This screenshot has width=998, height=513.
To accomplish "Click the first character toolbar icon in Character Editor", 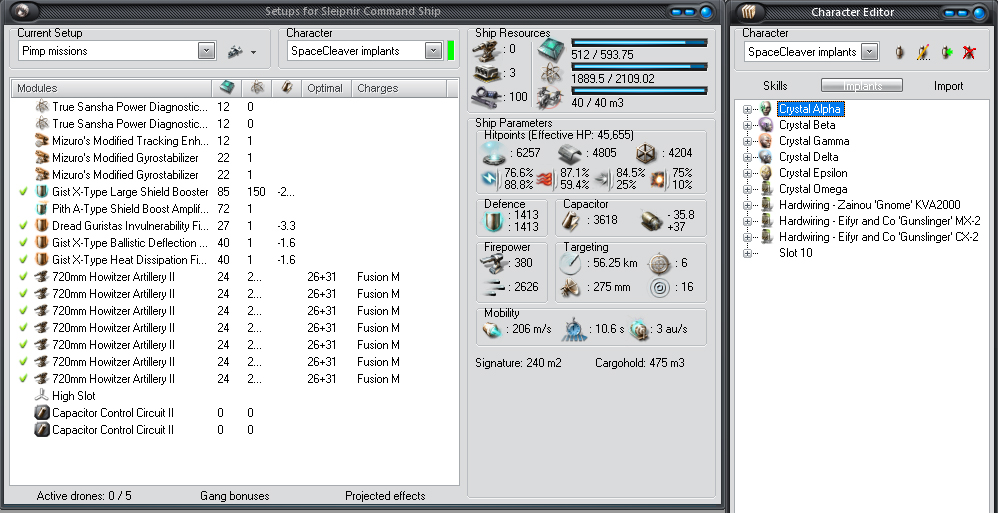I will tap(899, 52).
